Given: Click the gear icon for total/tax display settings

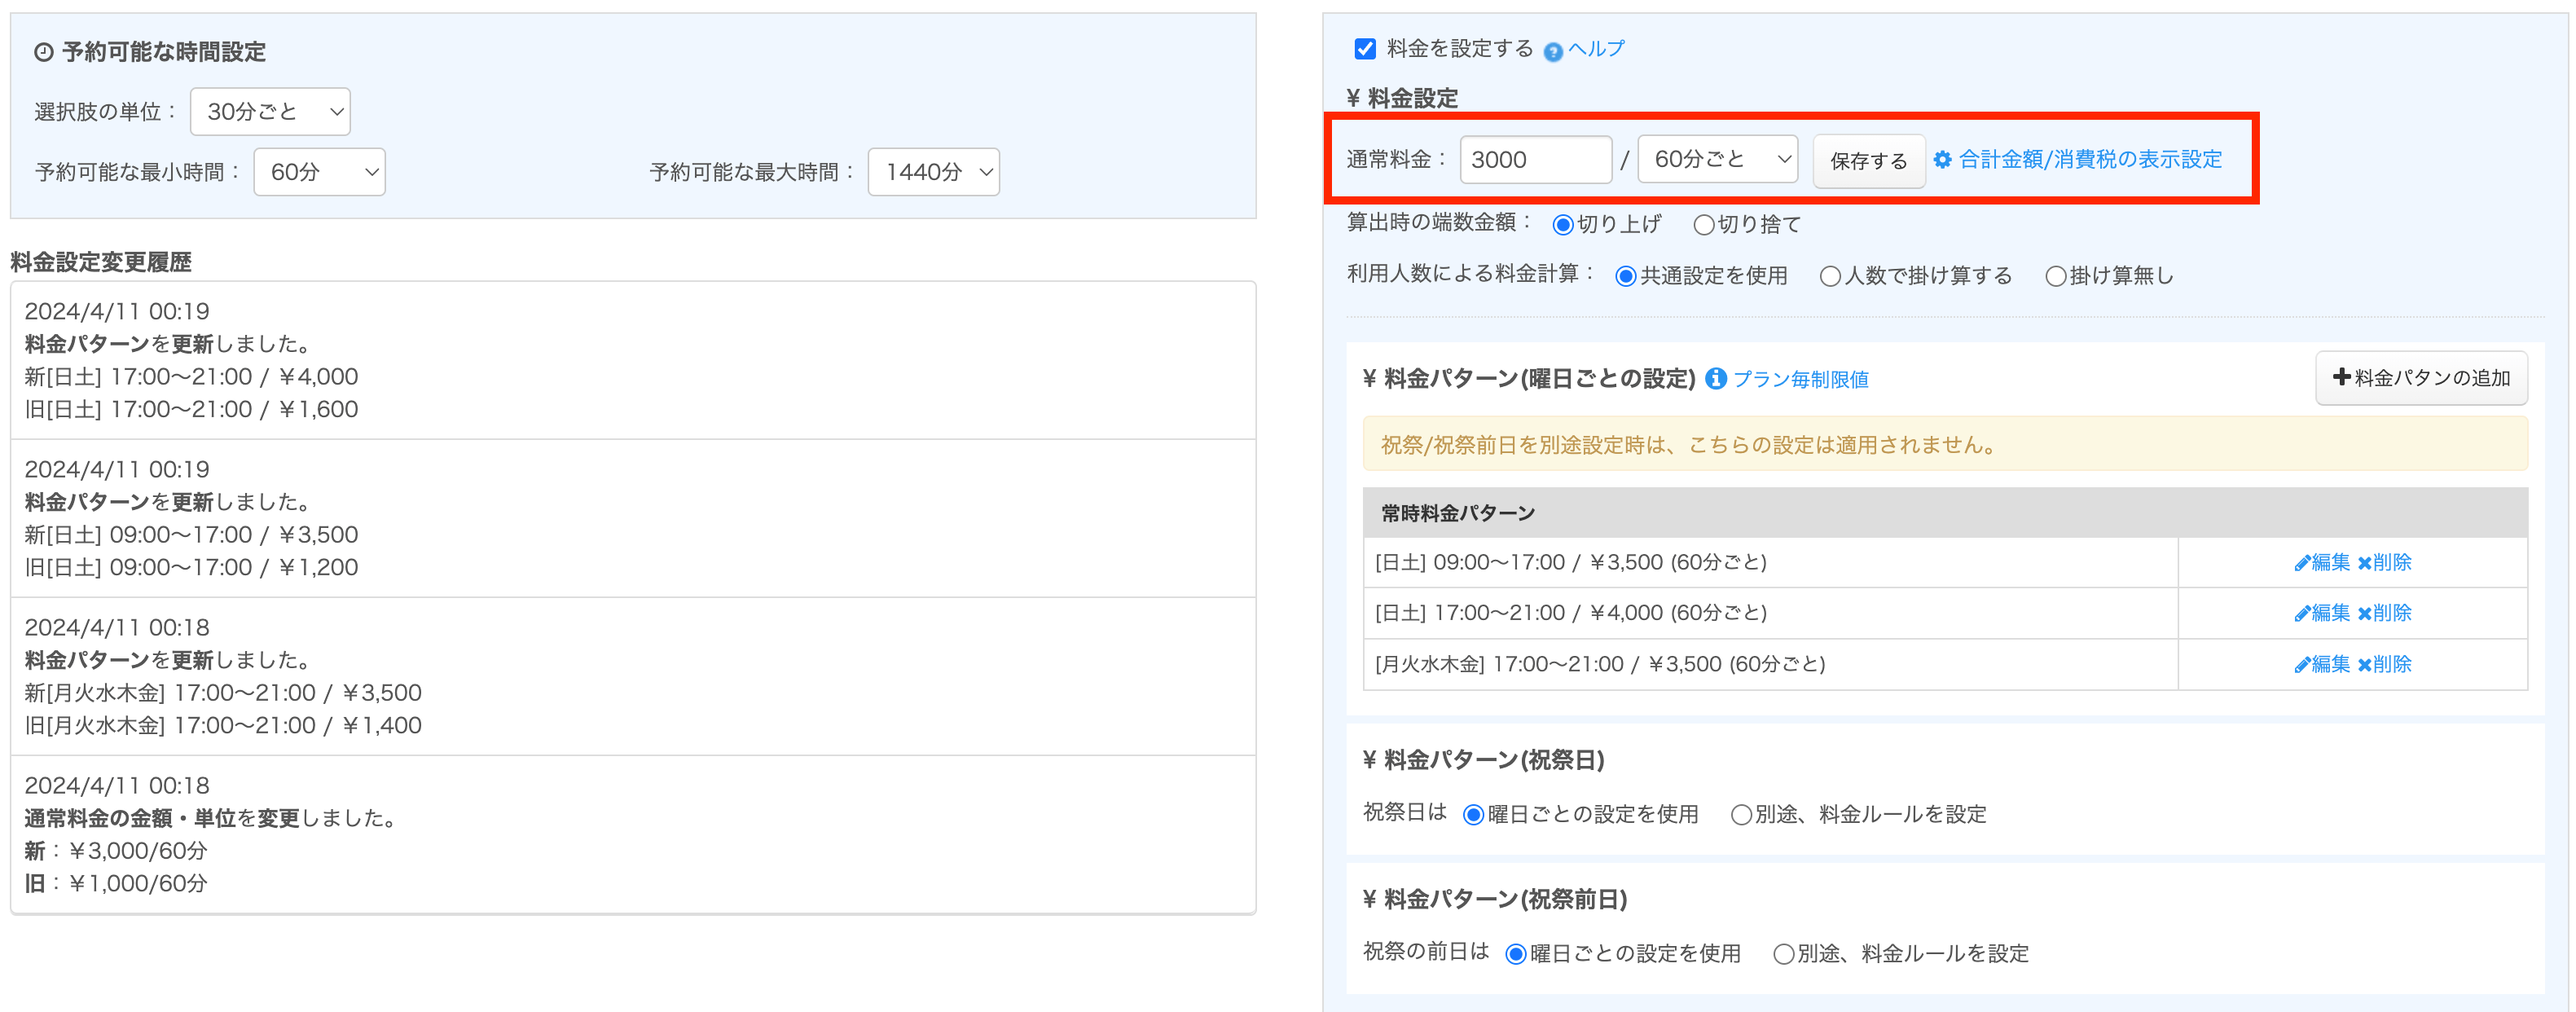Looking at the screenshot, I should pyautogui.click(x=1942, y=160).
